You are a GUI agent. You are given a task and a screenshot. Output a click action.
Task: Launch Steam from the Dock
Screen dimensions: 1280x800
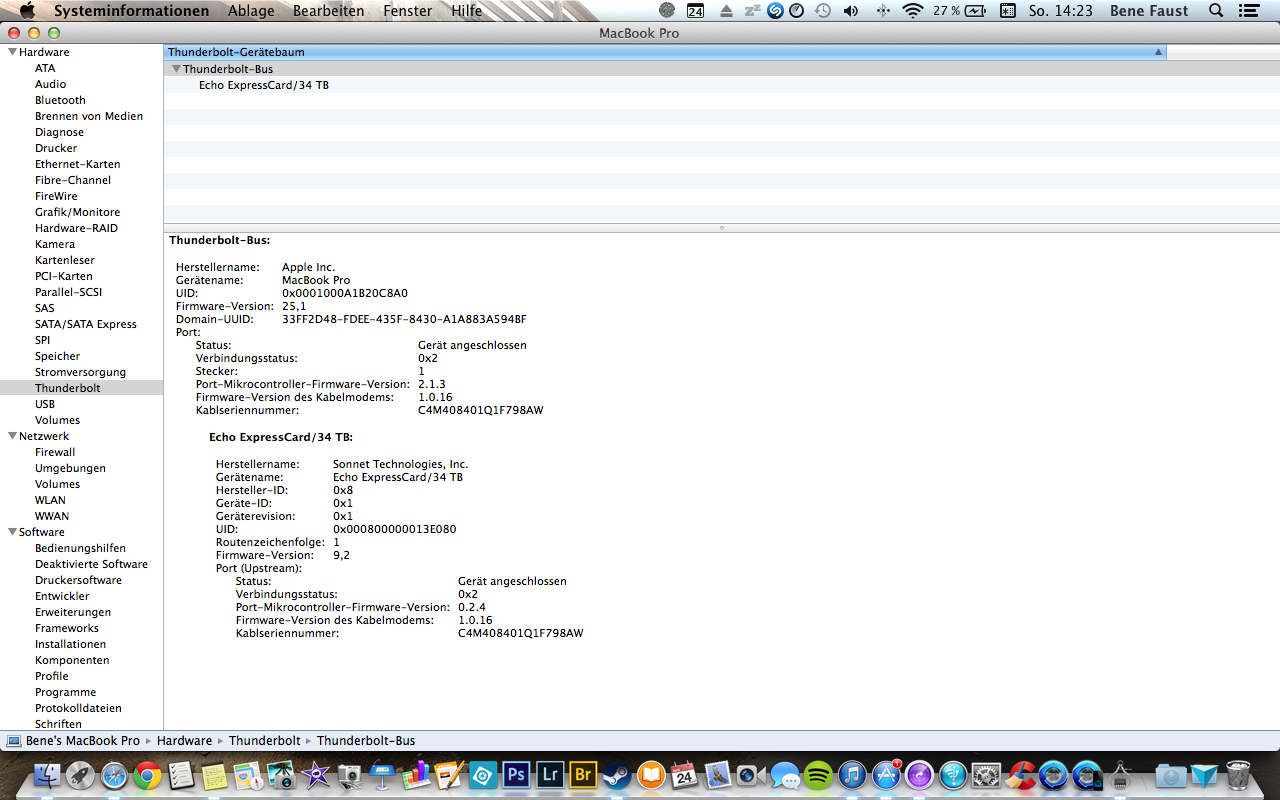(x=617, y=775)
